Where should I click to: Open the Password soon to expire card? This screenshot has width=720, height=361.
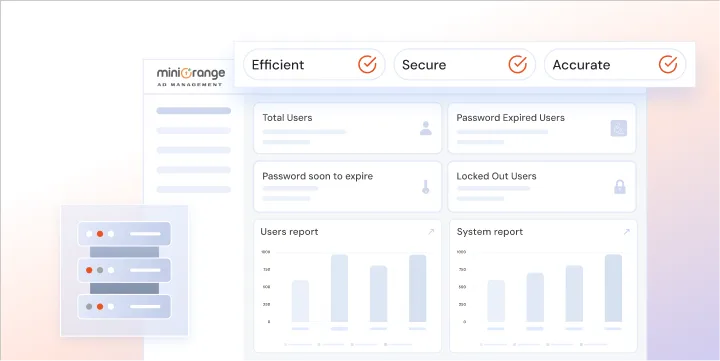[348, 186]
